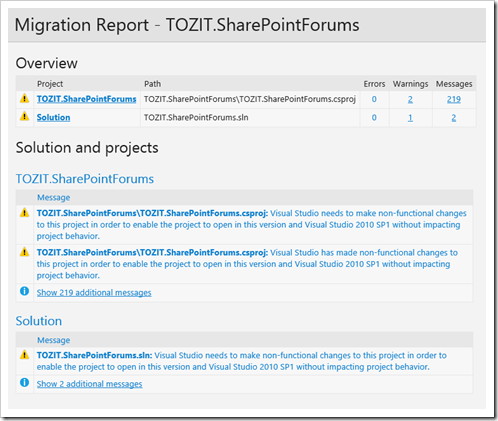Click info icon next to Show 219 additional messages

pyautogui.click(x=24, y=291)
